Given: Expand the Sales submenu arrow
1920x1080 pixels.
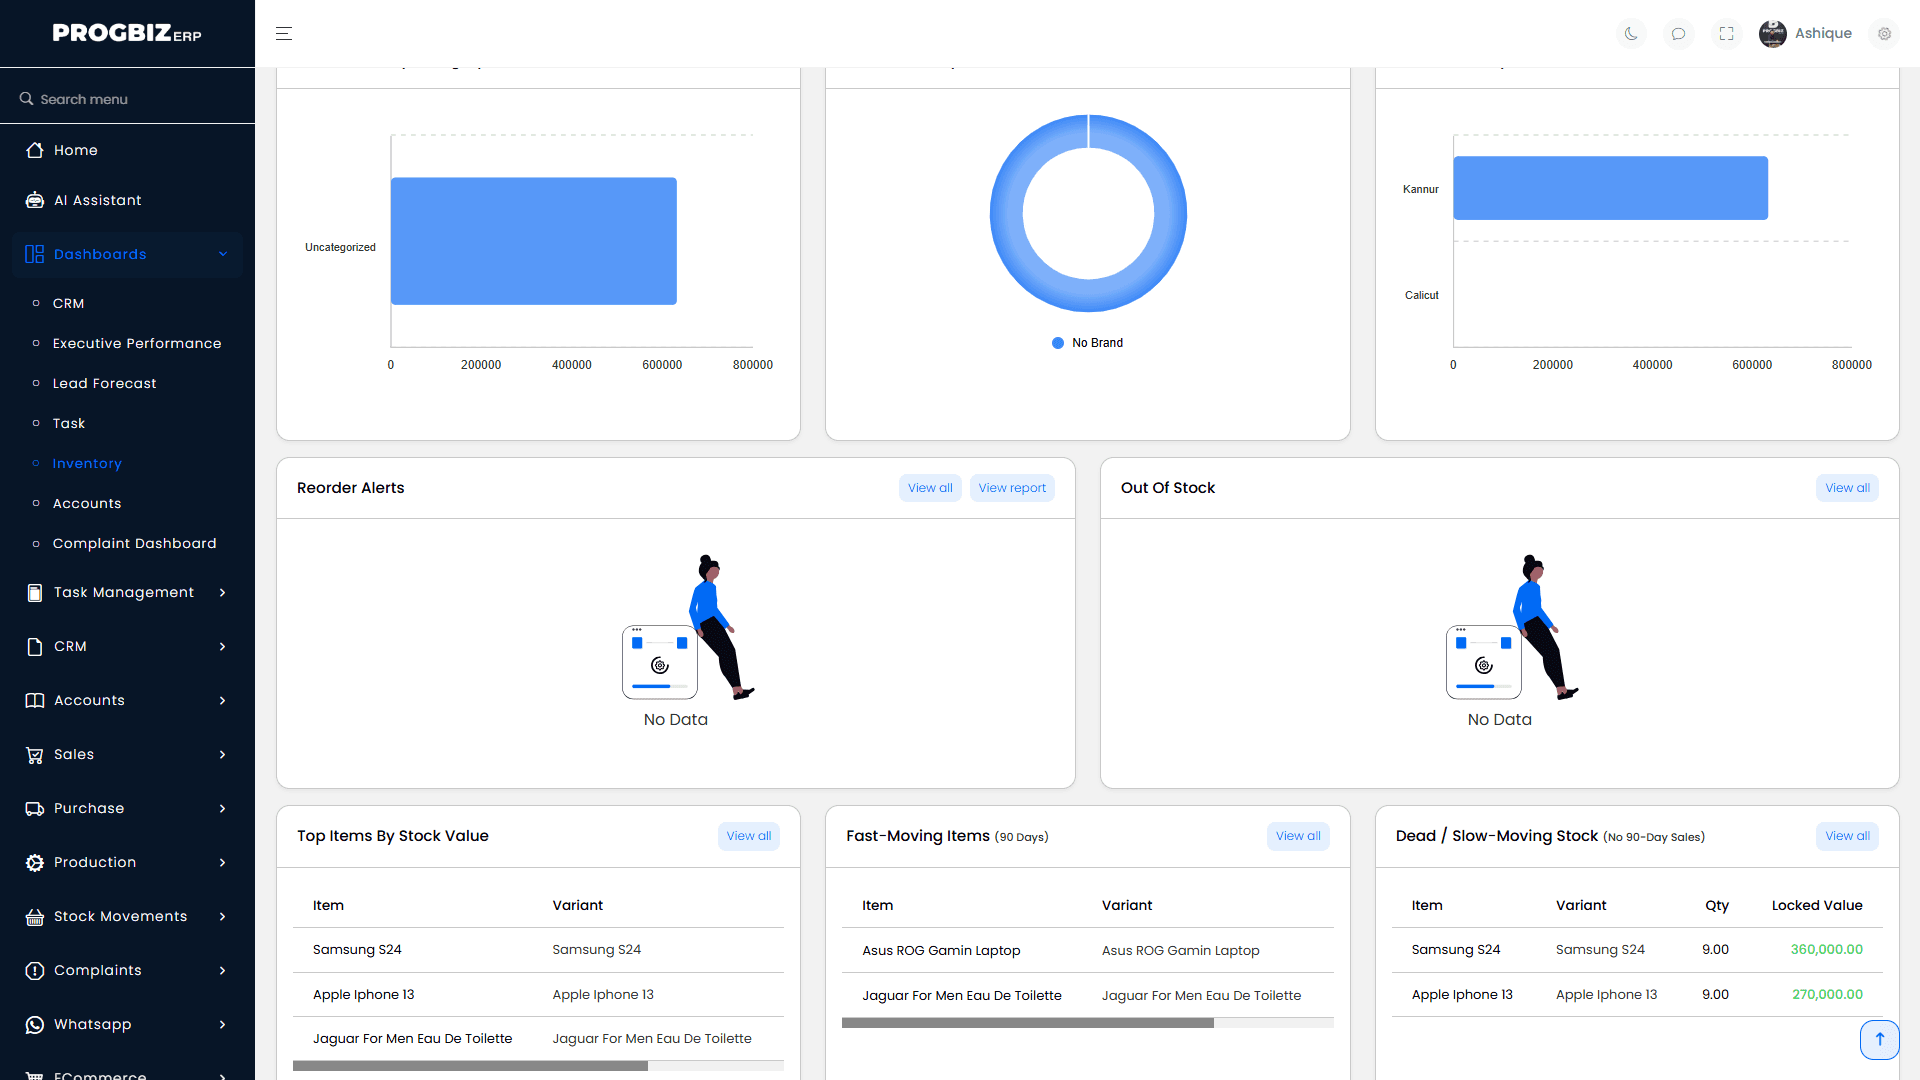Looking at the screenshot, I should (223, 754).
